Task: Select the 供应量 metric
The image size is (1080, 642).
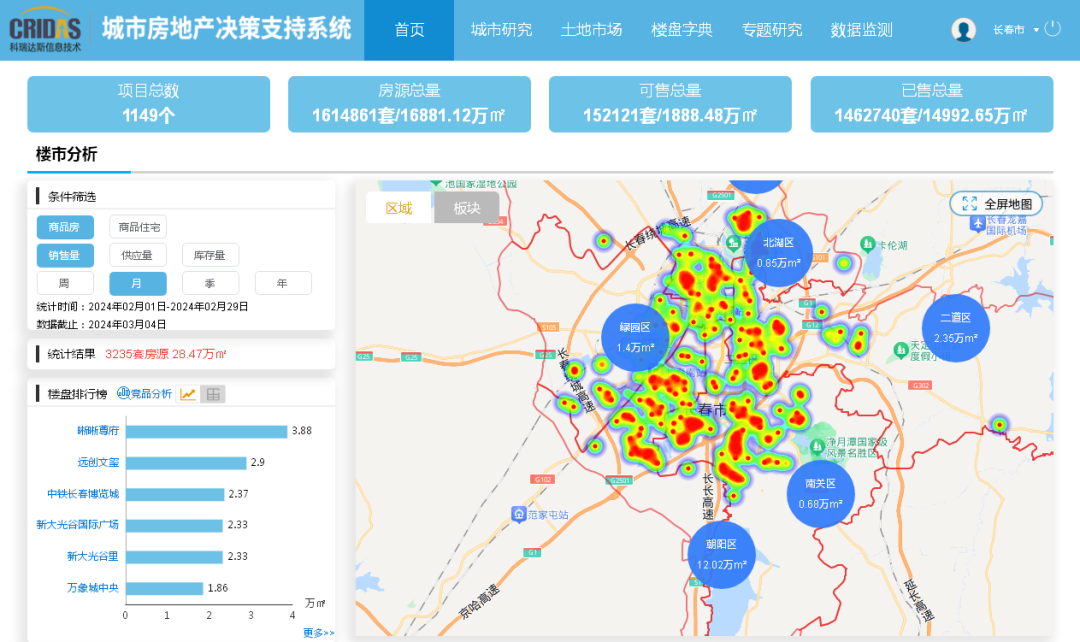Action: tap(138, 255)
